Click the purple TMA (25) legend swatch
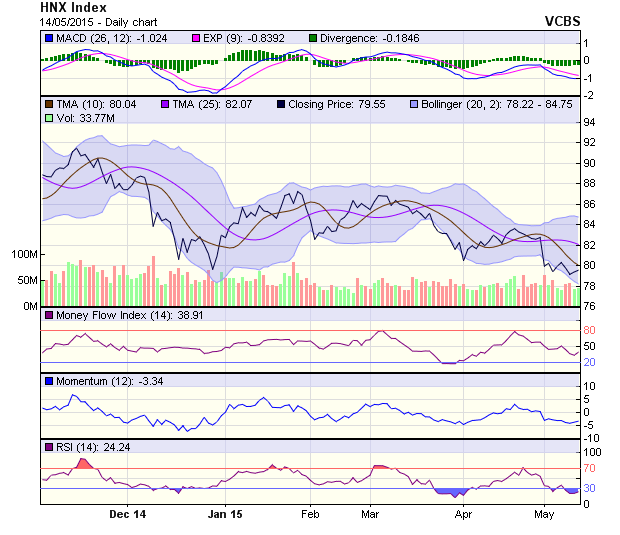 (165, 104)
